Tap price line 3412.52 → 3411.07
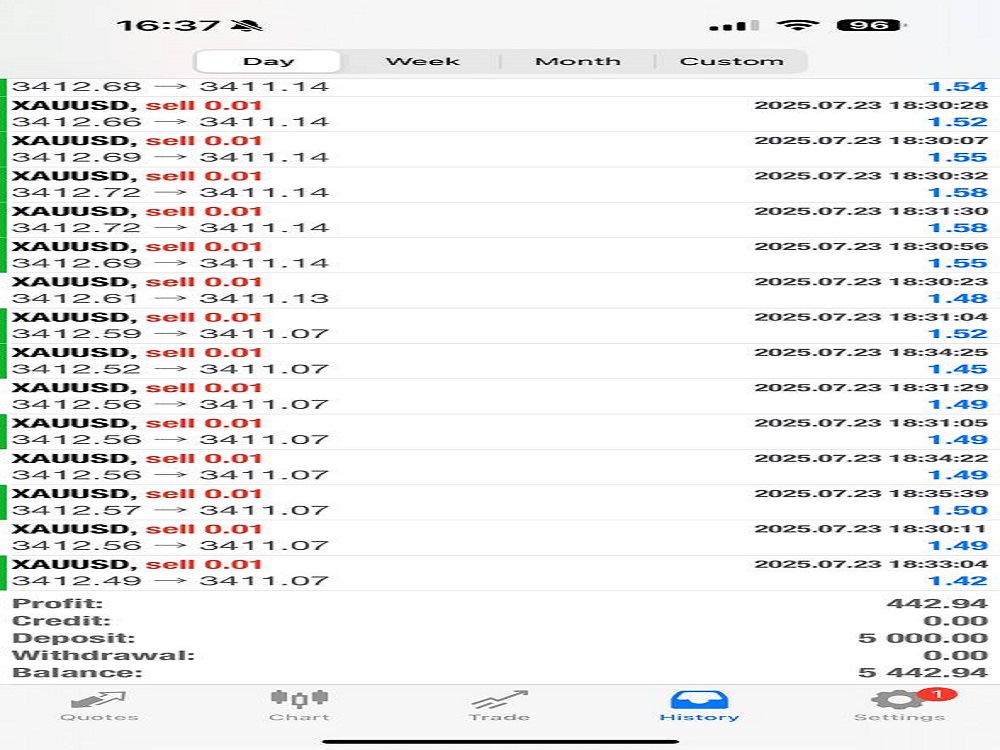This screenshot has width=1000, height=750. pos(170,369)
